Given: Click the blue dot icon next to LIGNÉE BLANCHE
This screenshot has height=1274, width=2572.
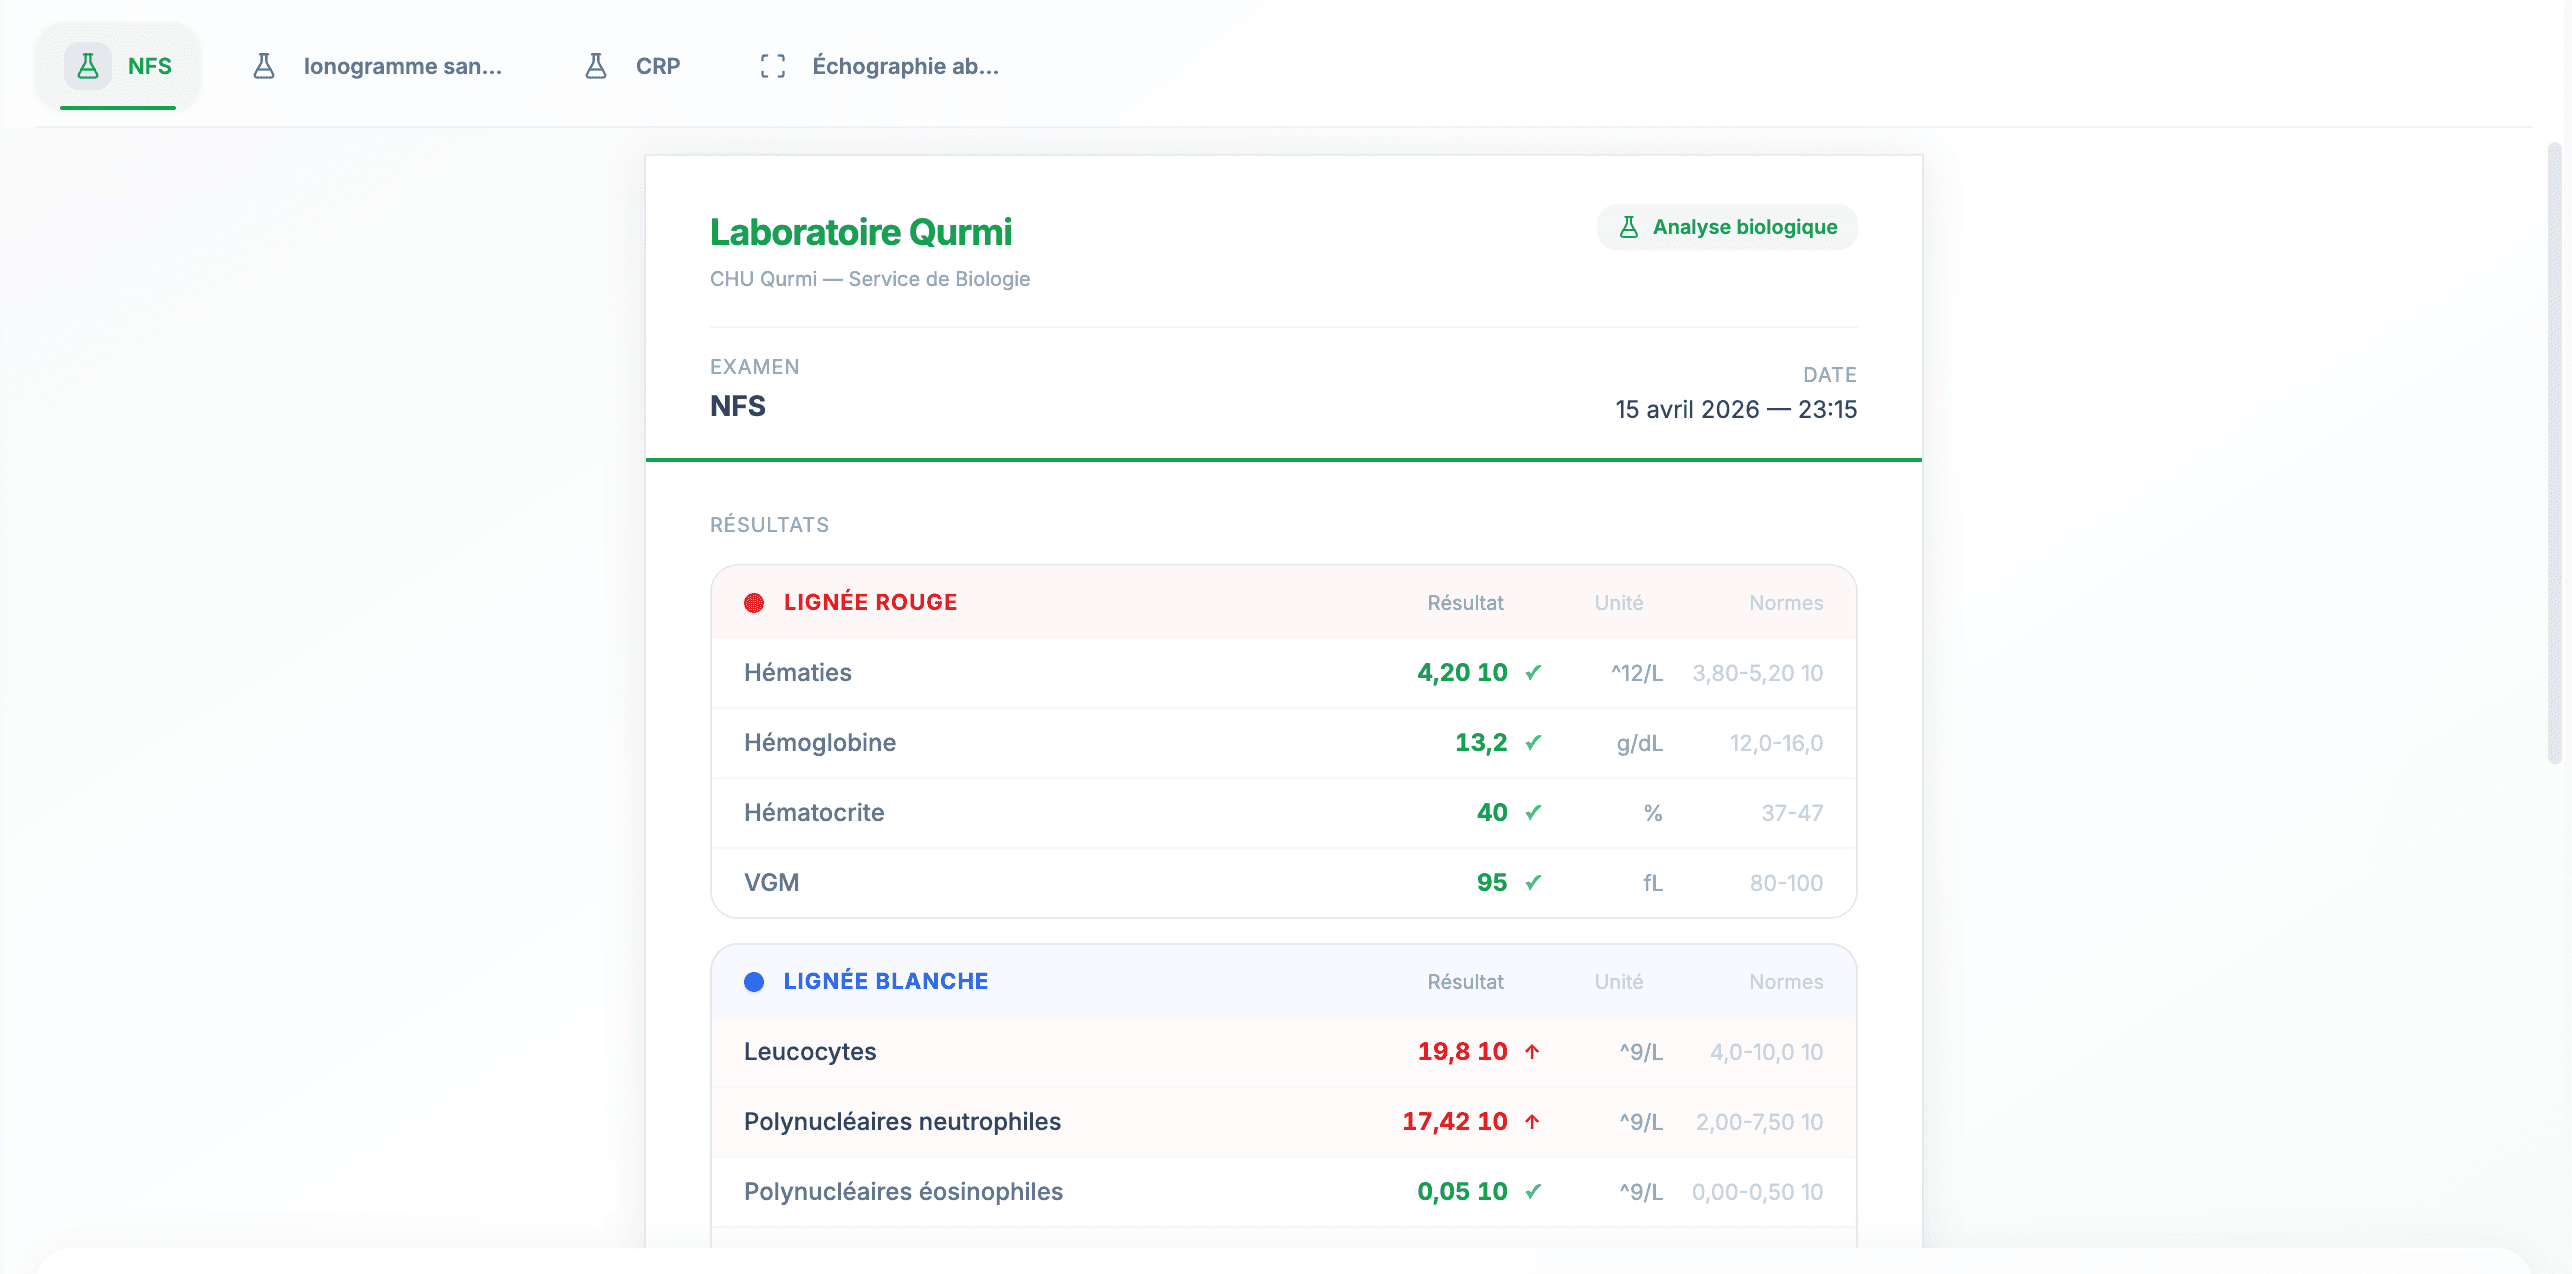Looking at the screenshot, I should coord(755,981).
